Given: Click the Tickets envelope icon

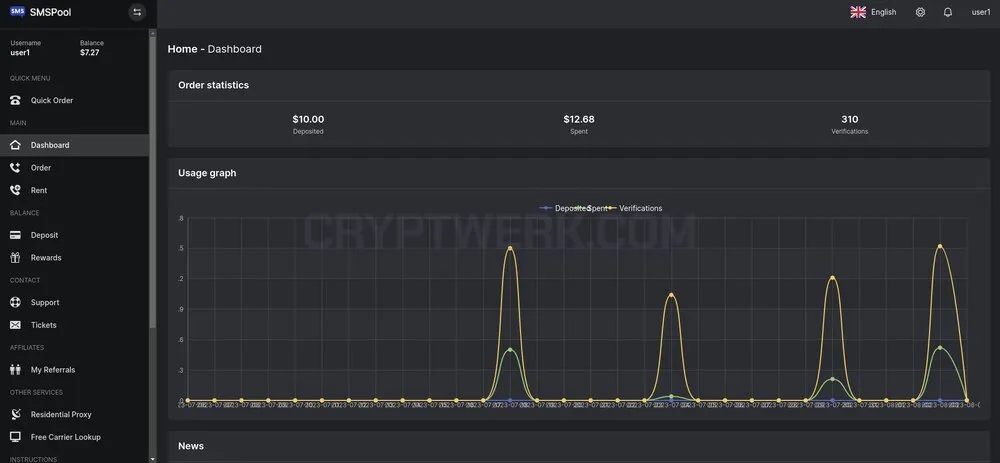Looking at the screenshot, I should (16, 325).
